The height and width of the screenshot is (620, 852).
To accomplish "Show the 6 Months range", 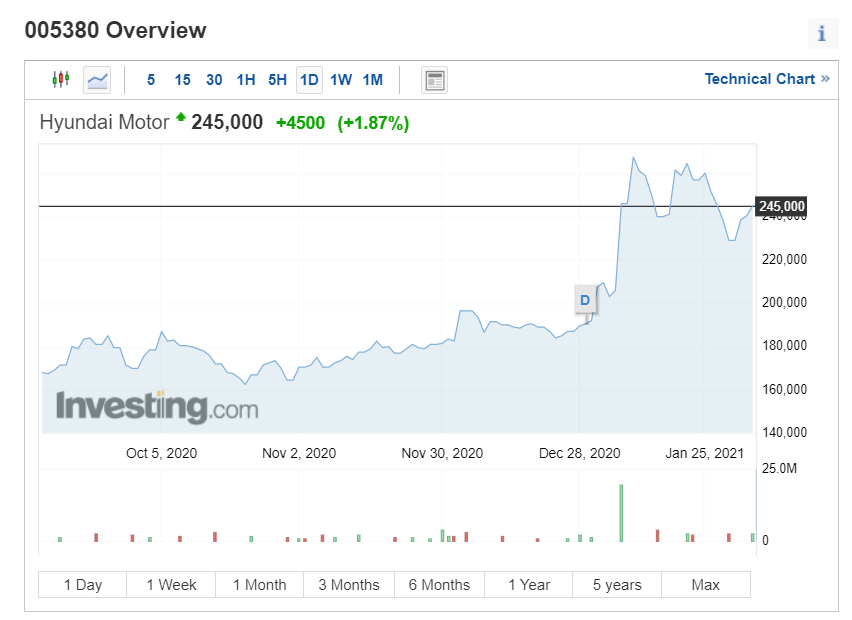I will pos(440,585).
